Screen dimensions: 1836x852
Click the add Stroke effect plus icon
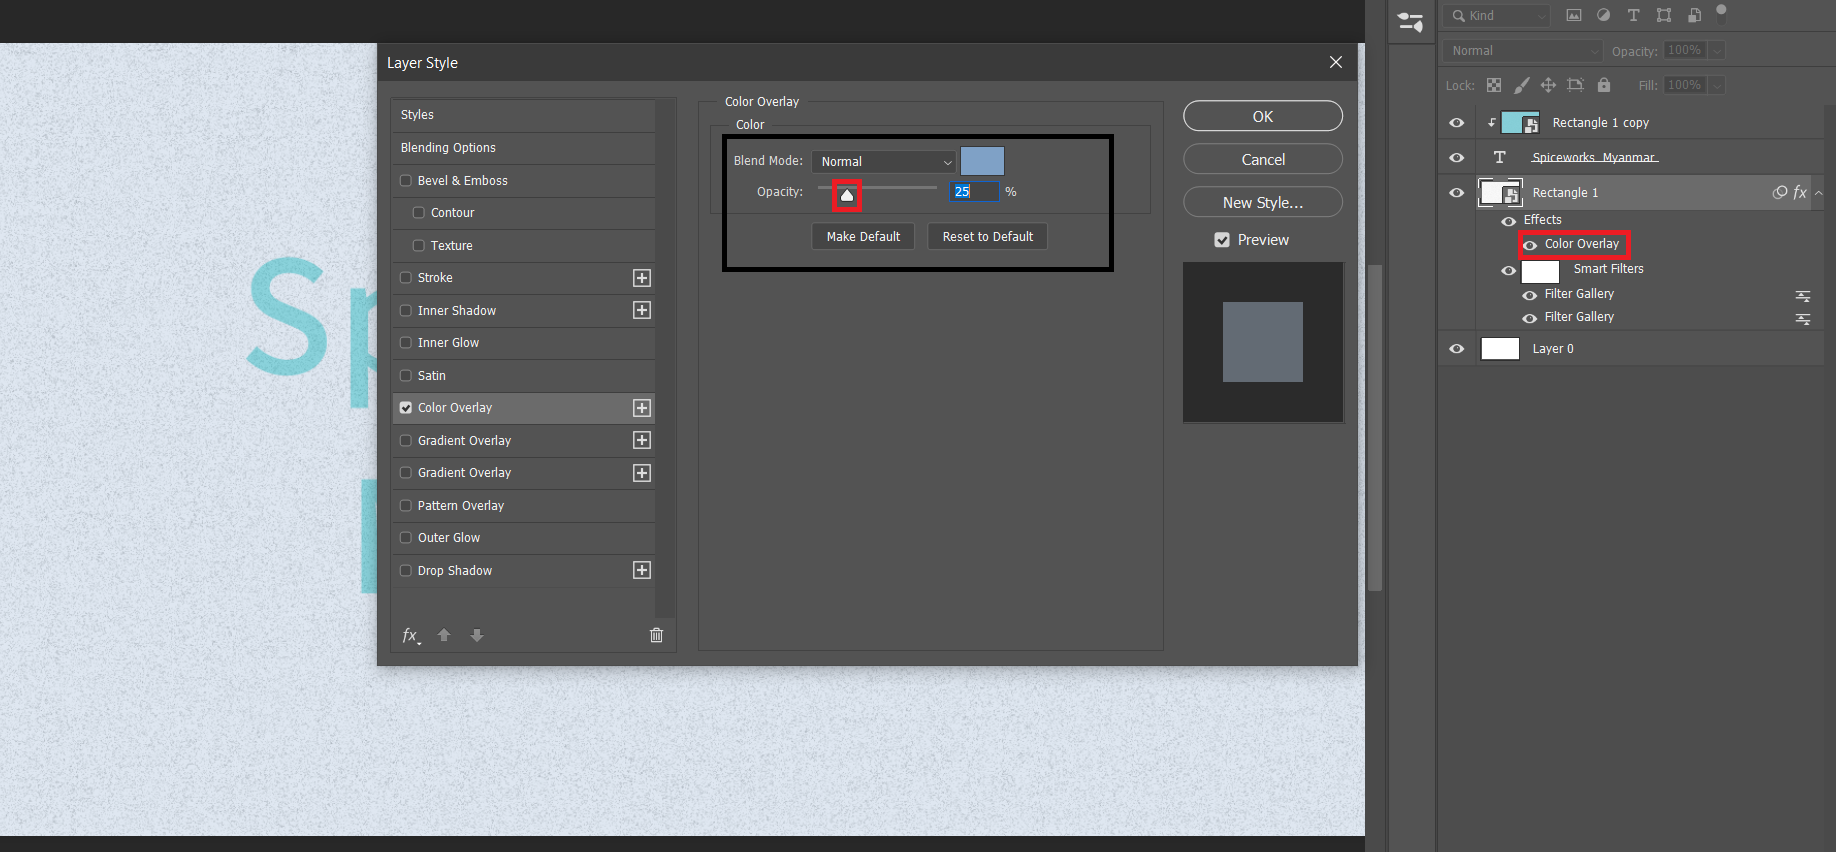click(x=642, y=278)
